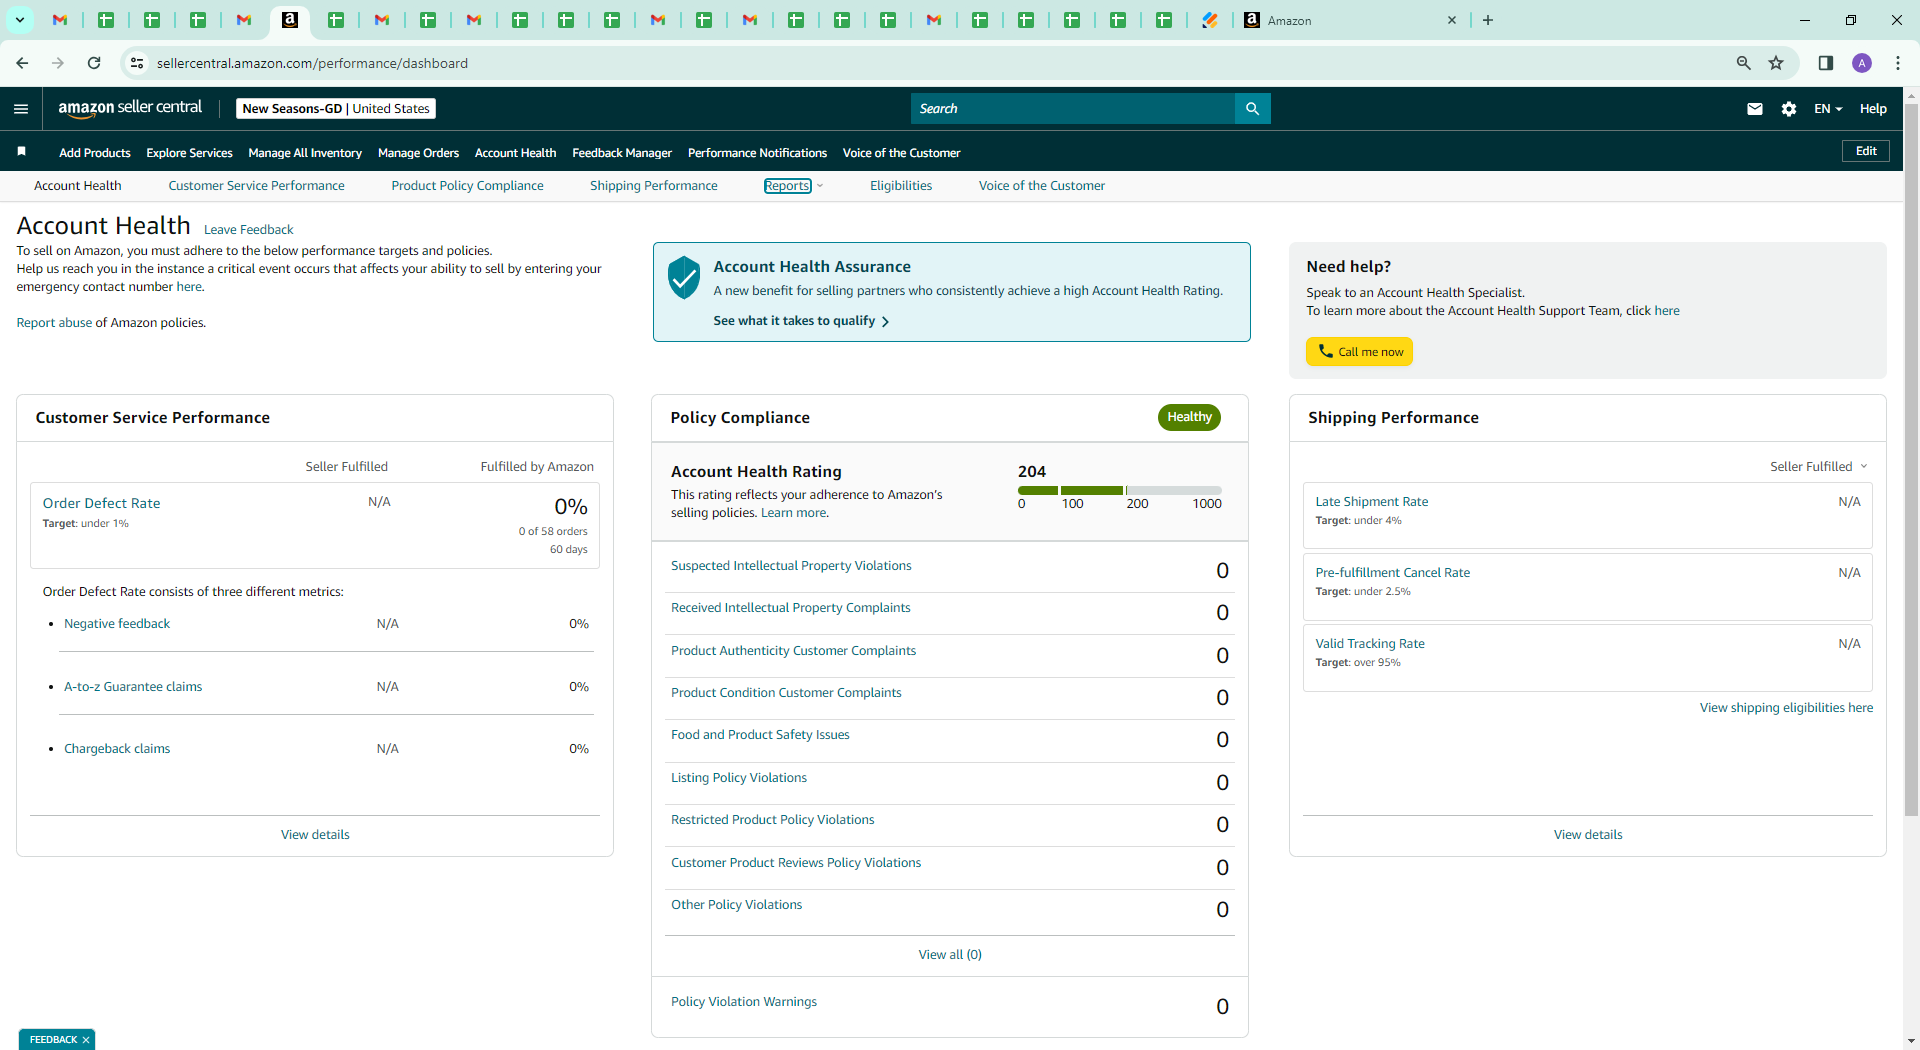Image resolution: width=1920 pixels, height=1050 pixels.
Task: Bookmark this page with the star
Action: [x=1776, y=63]
